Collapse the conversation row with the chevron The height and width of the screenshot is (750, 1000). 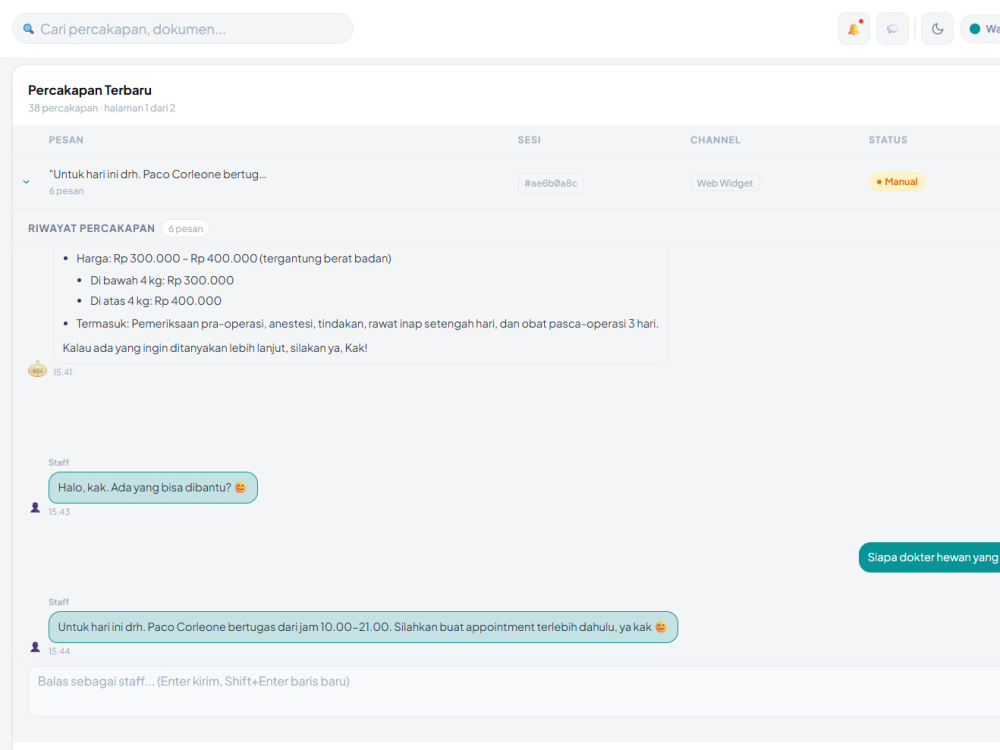coord(26,182)
